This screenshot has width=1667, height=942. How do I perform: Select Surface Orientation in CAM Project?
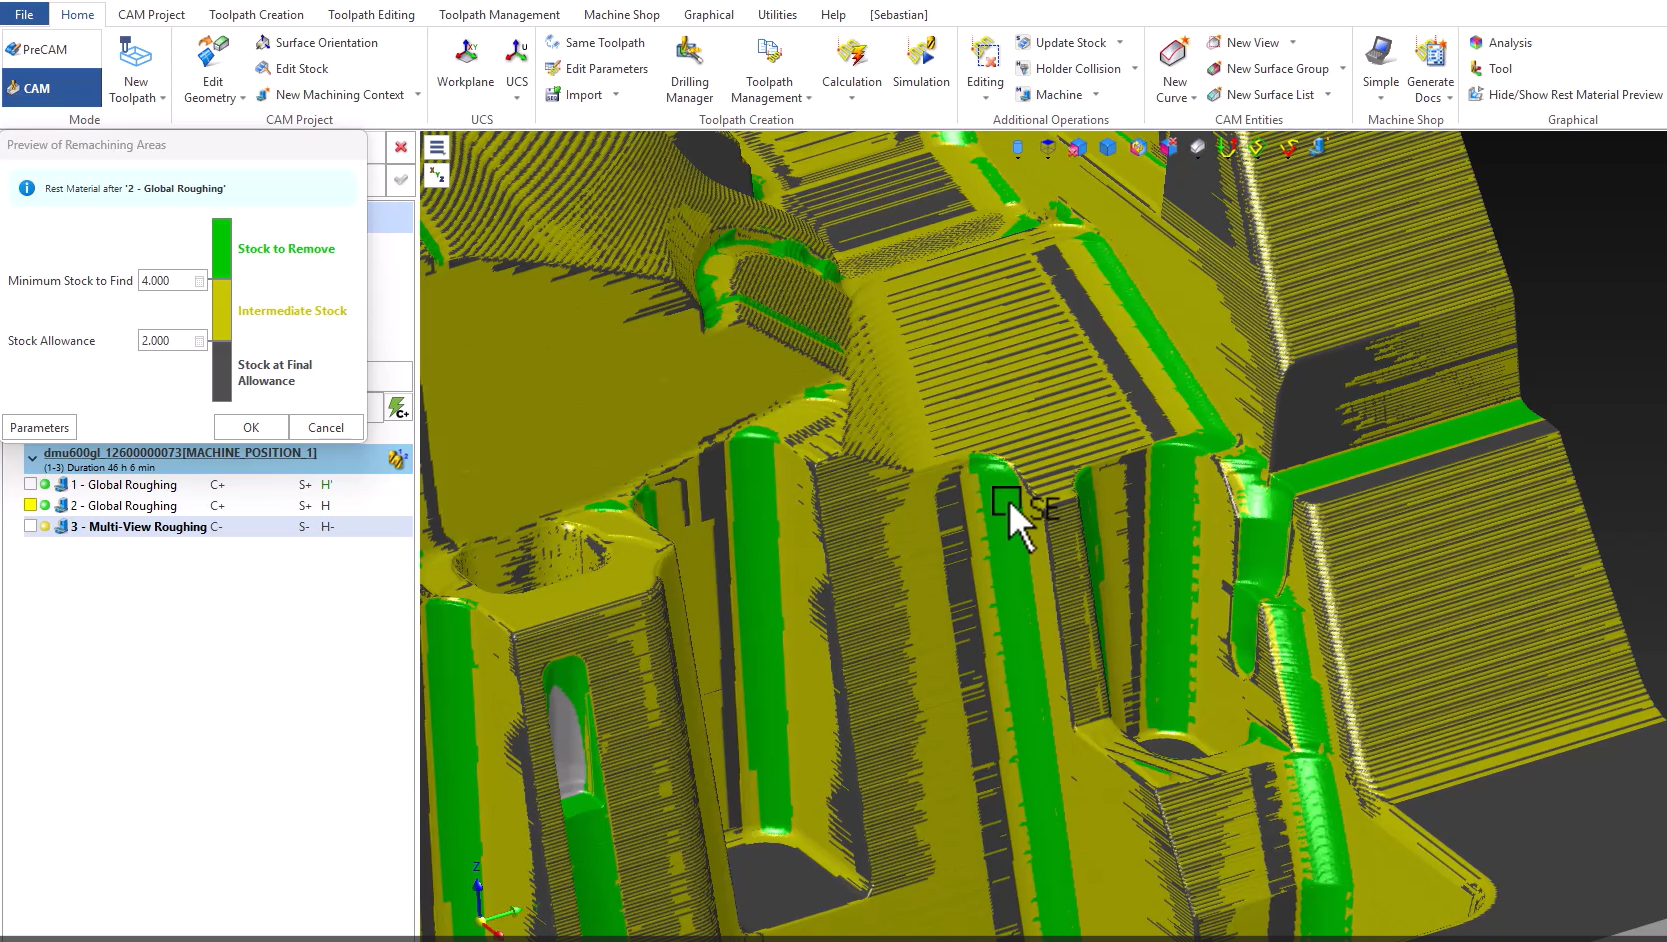click(317, 43)
